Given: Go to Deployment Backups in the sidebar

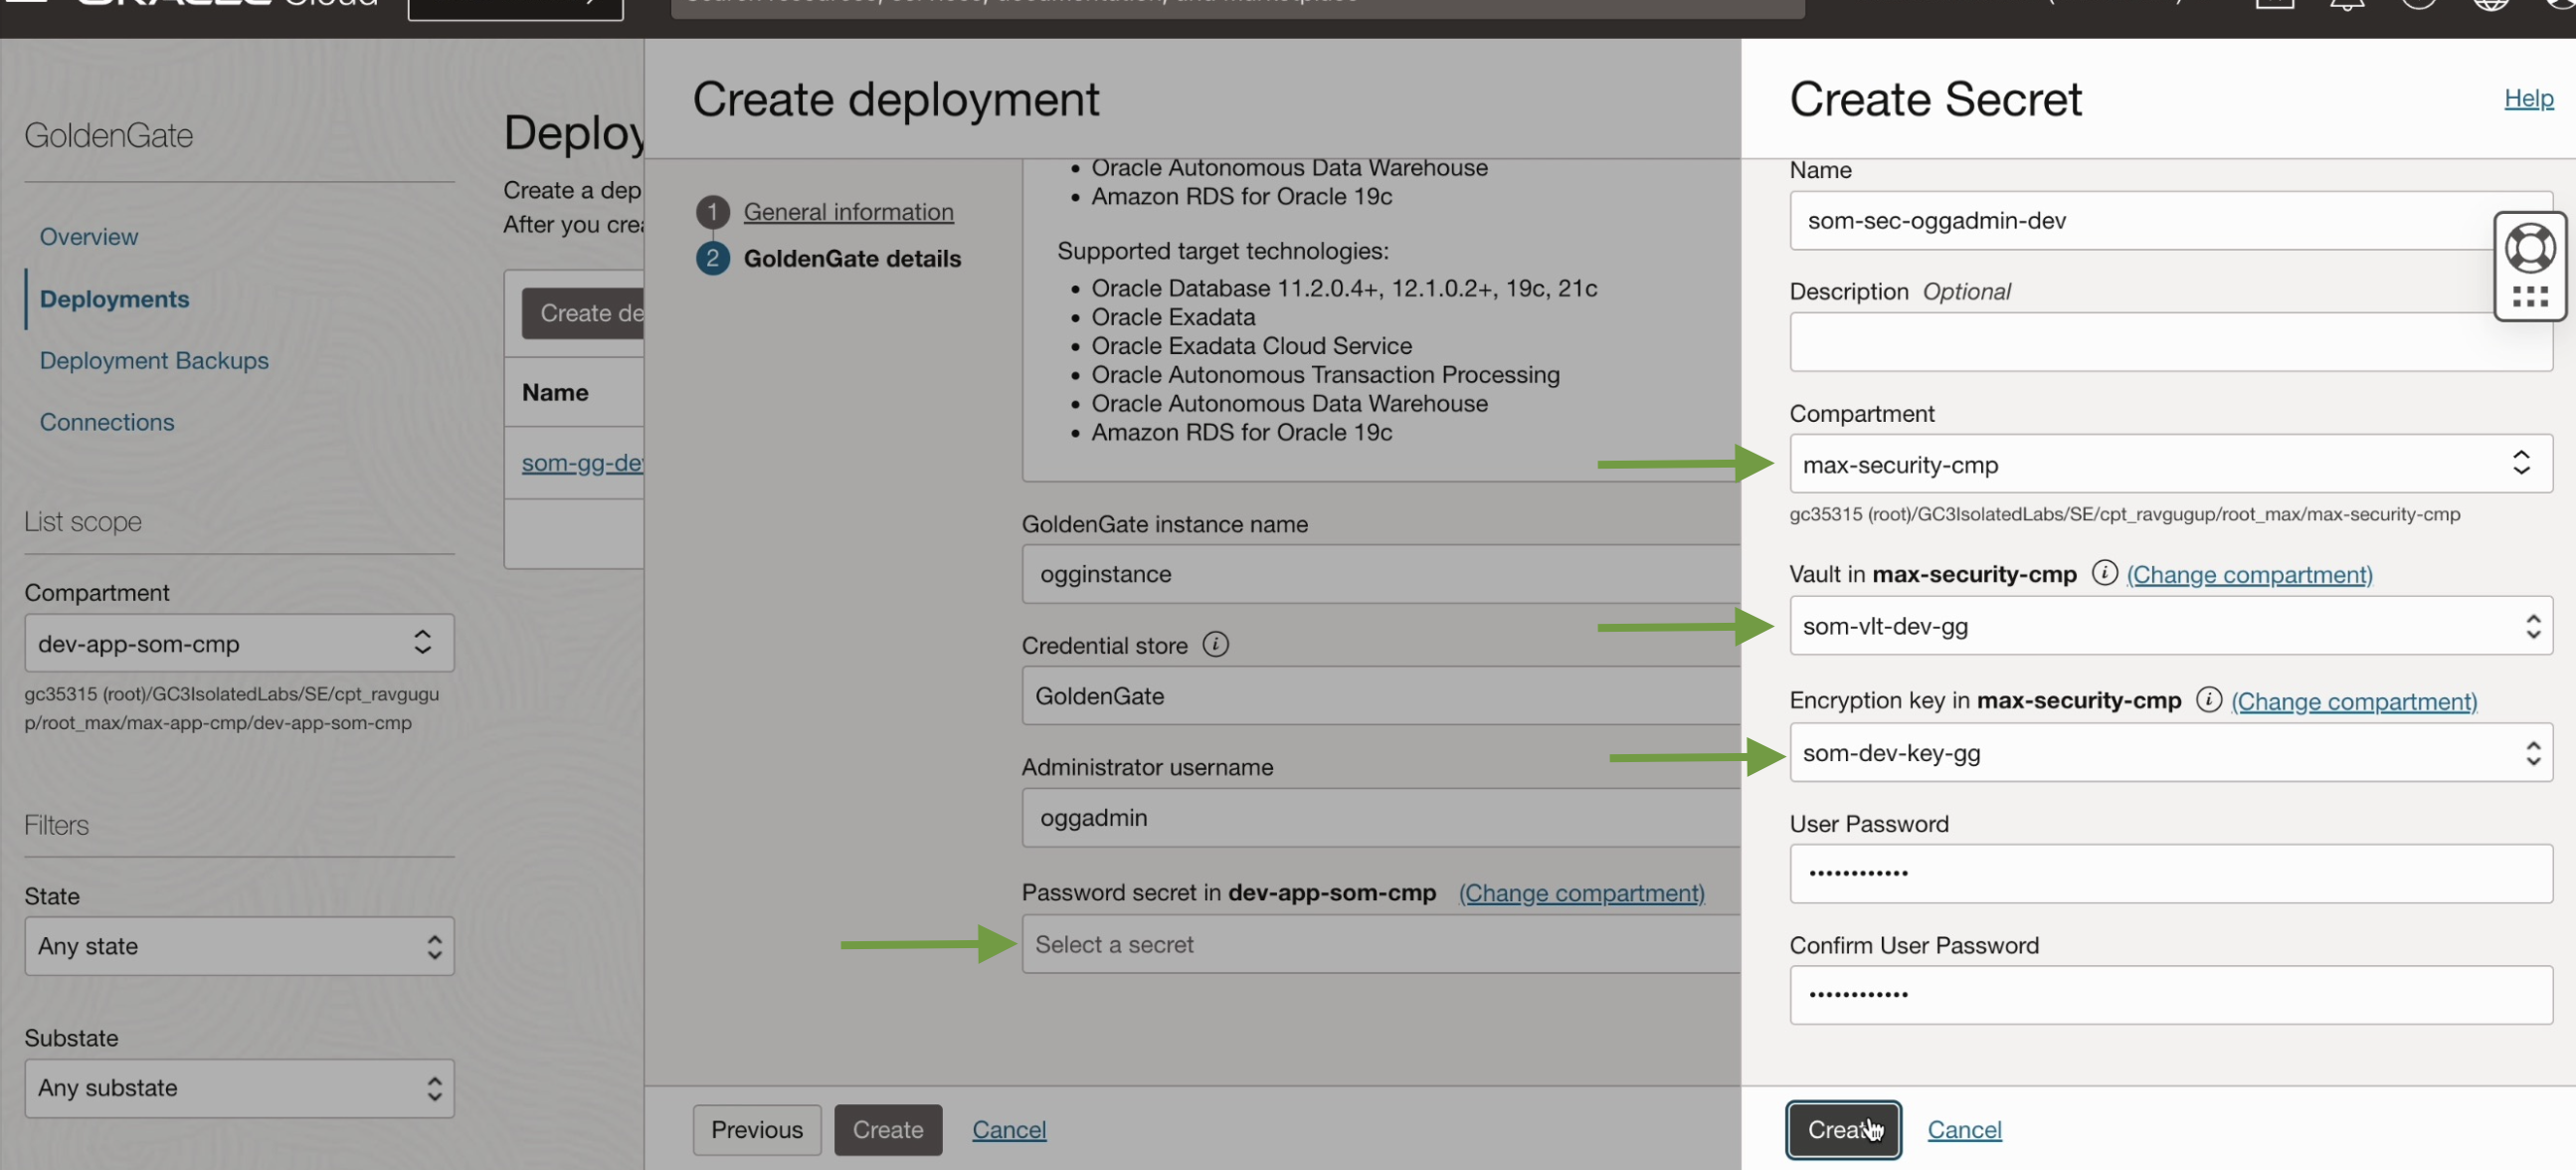Looking at the screenshot, I should click(154, 360).
